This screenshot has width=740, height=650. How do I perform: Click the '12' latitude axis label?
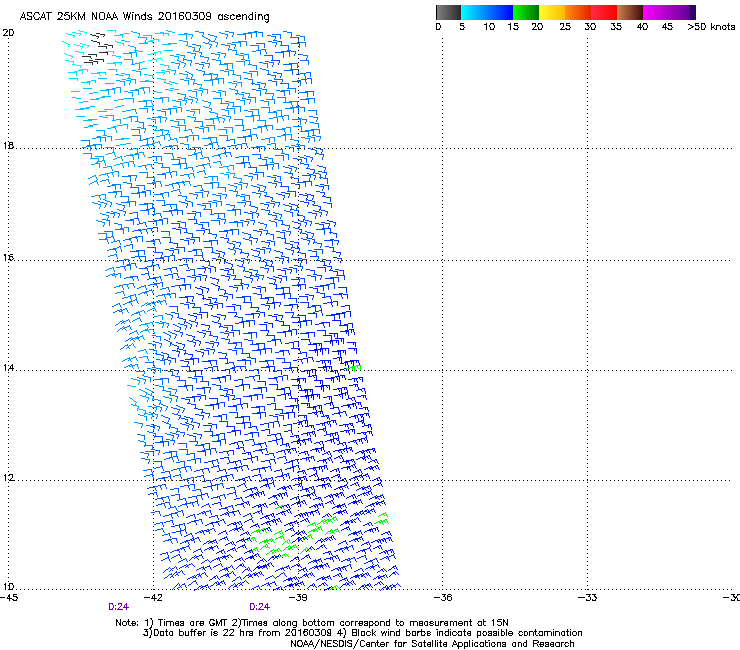[x=8, y=478]
